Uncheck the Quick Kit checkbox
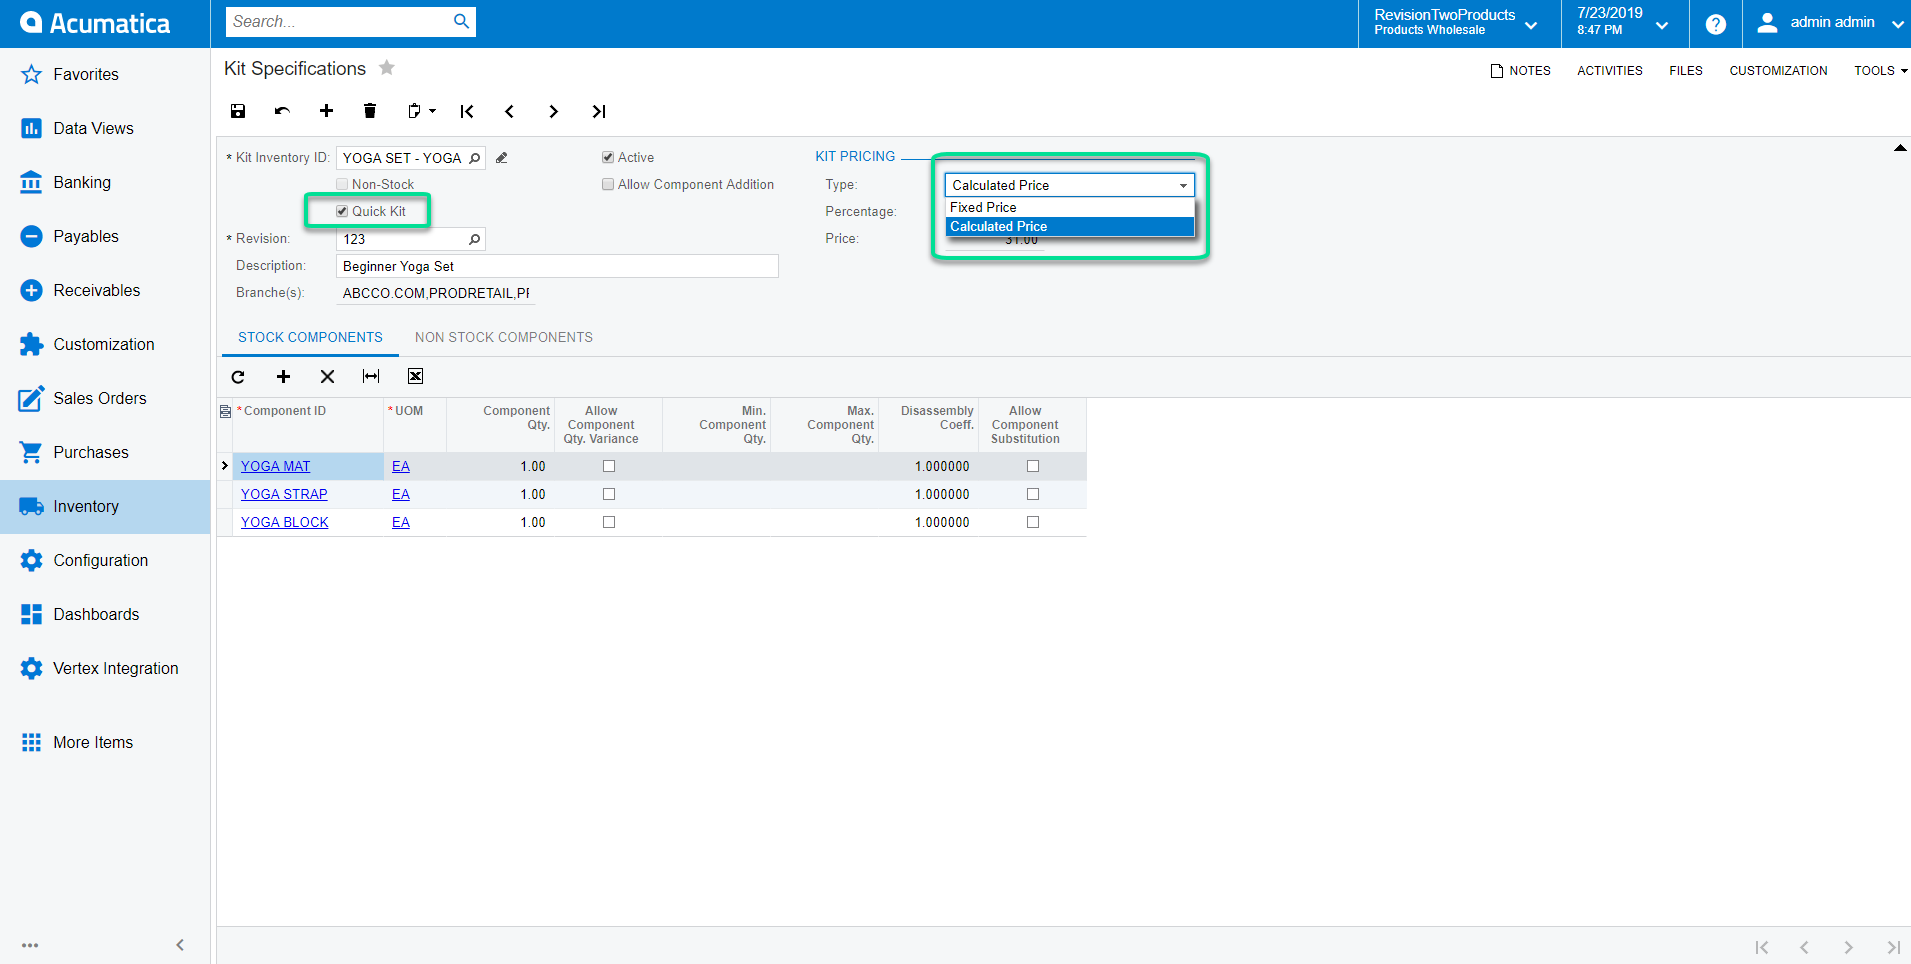The image size is (1911, 964). pyautogui.click(x=342, y=211)
